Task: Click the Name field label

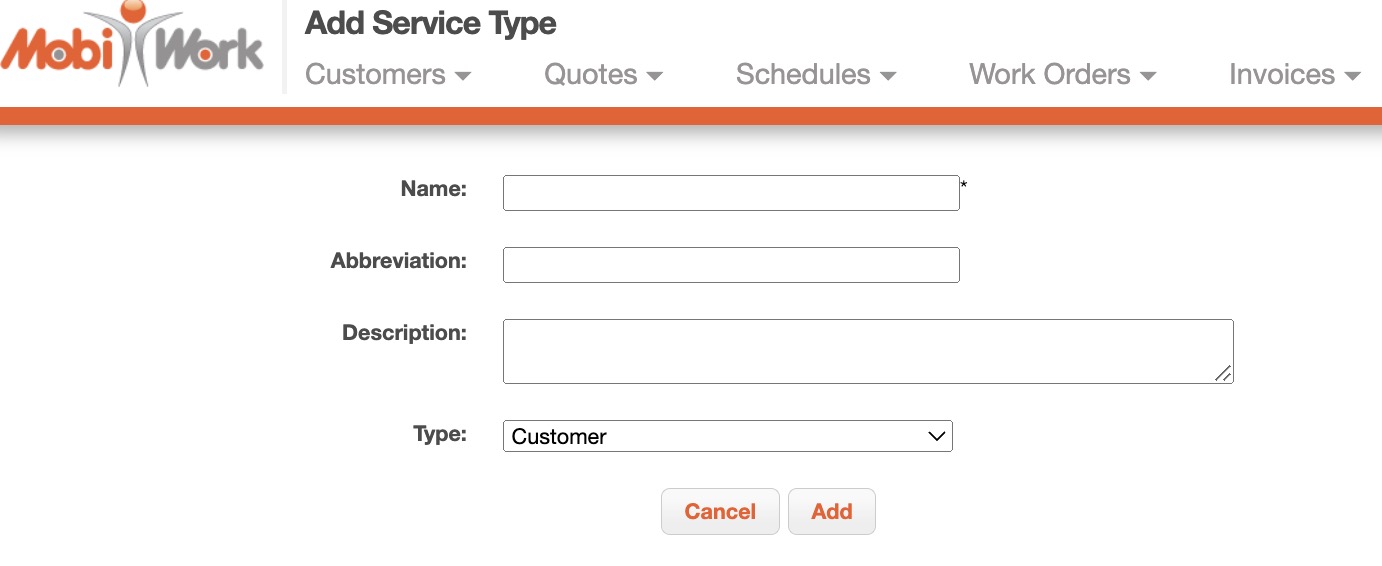Action: pos(433,189)
